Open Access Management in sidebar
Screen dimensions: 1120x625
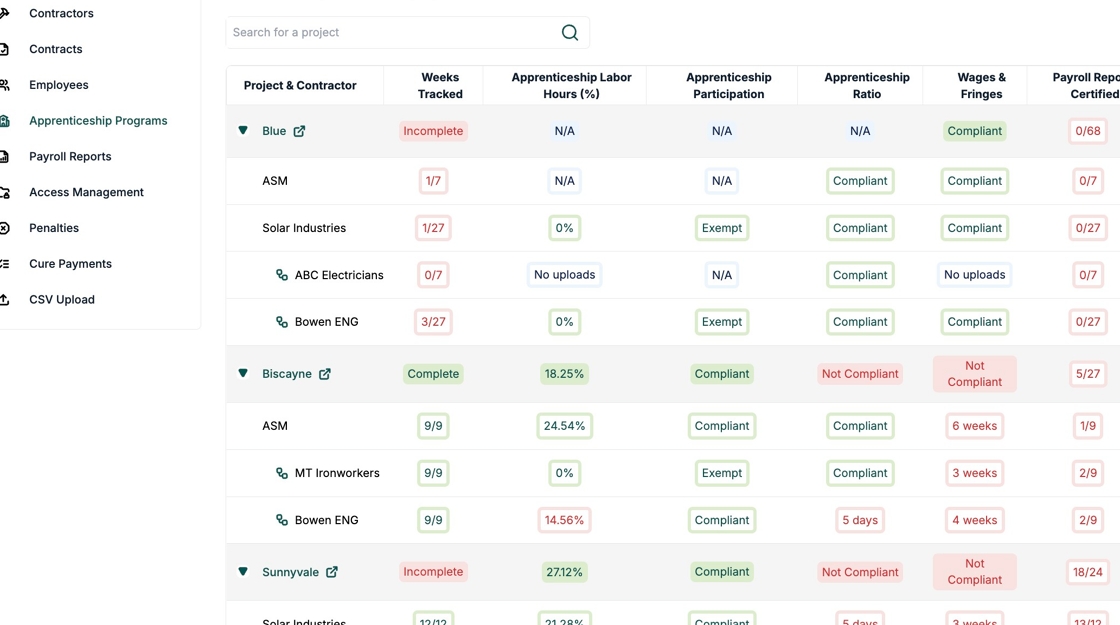coord(86,192)
